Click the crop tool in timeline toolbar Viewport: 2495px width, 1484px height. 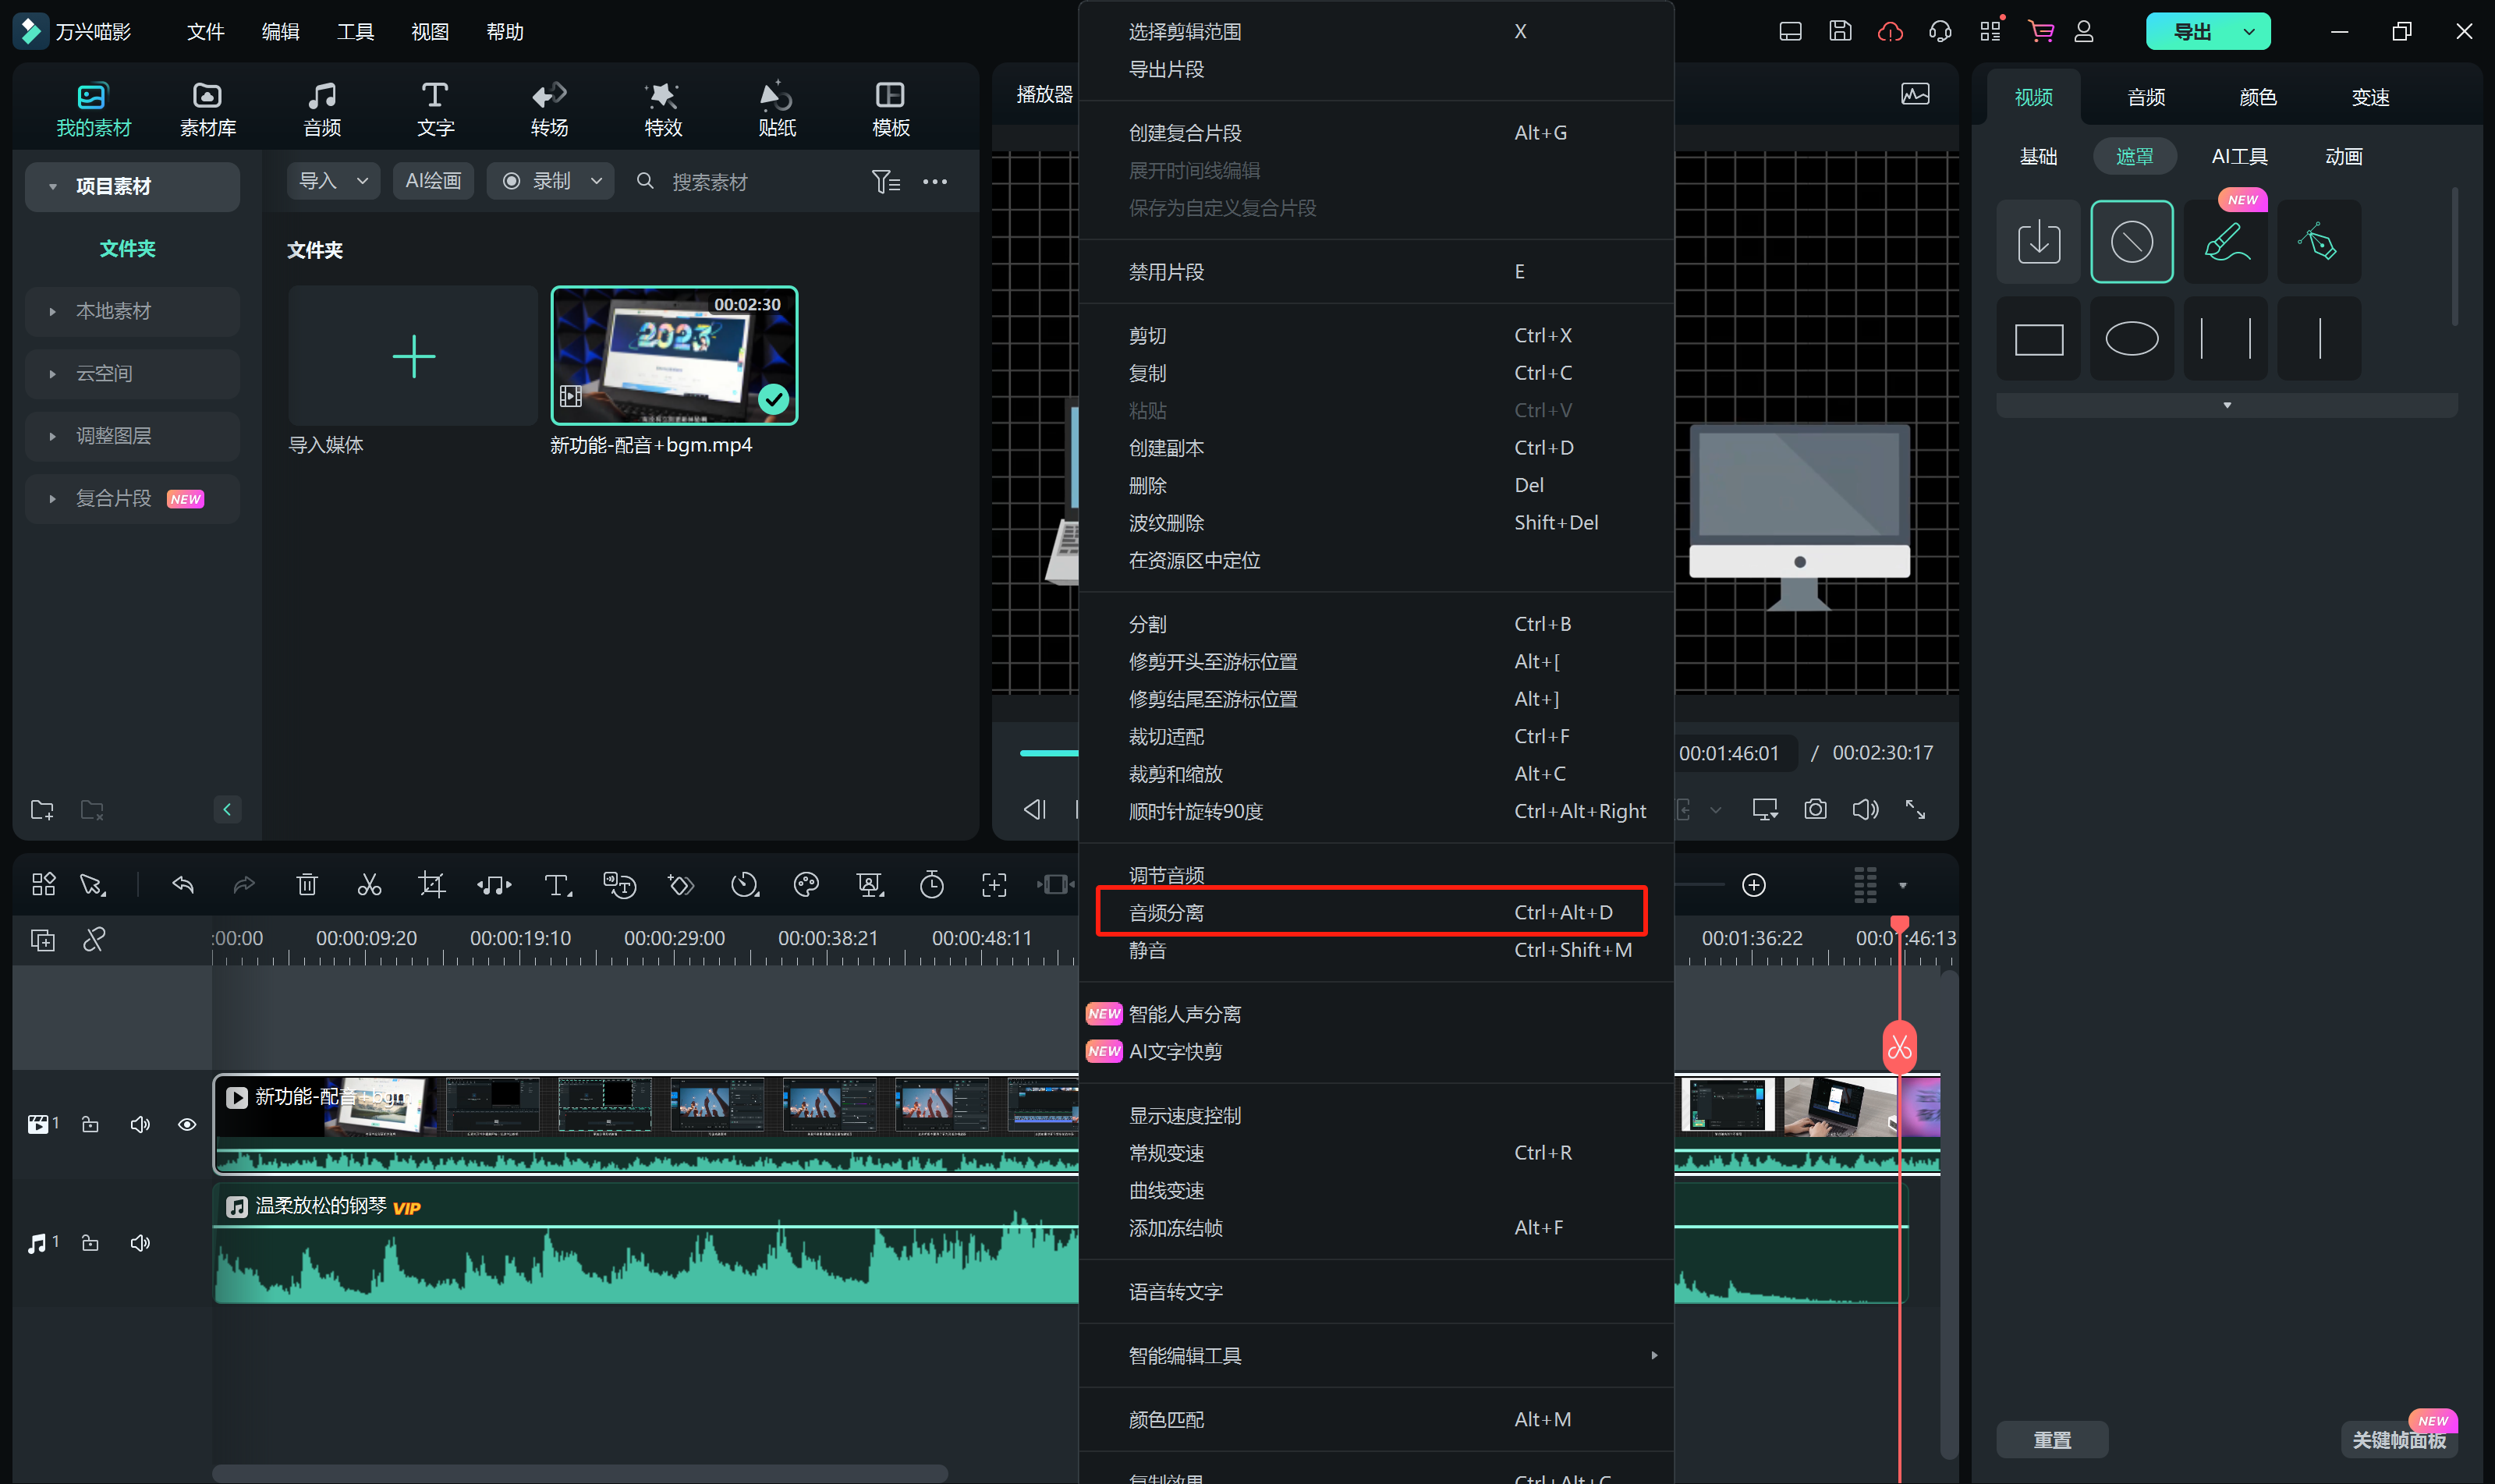(x=431, y=885)
